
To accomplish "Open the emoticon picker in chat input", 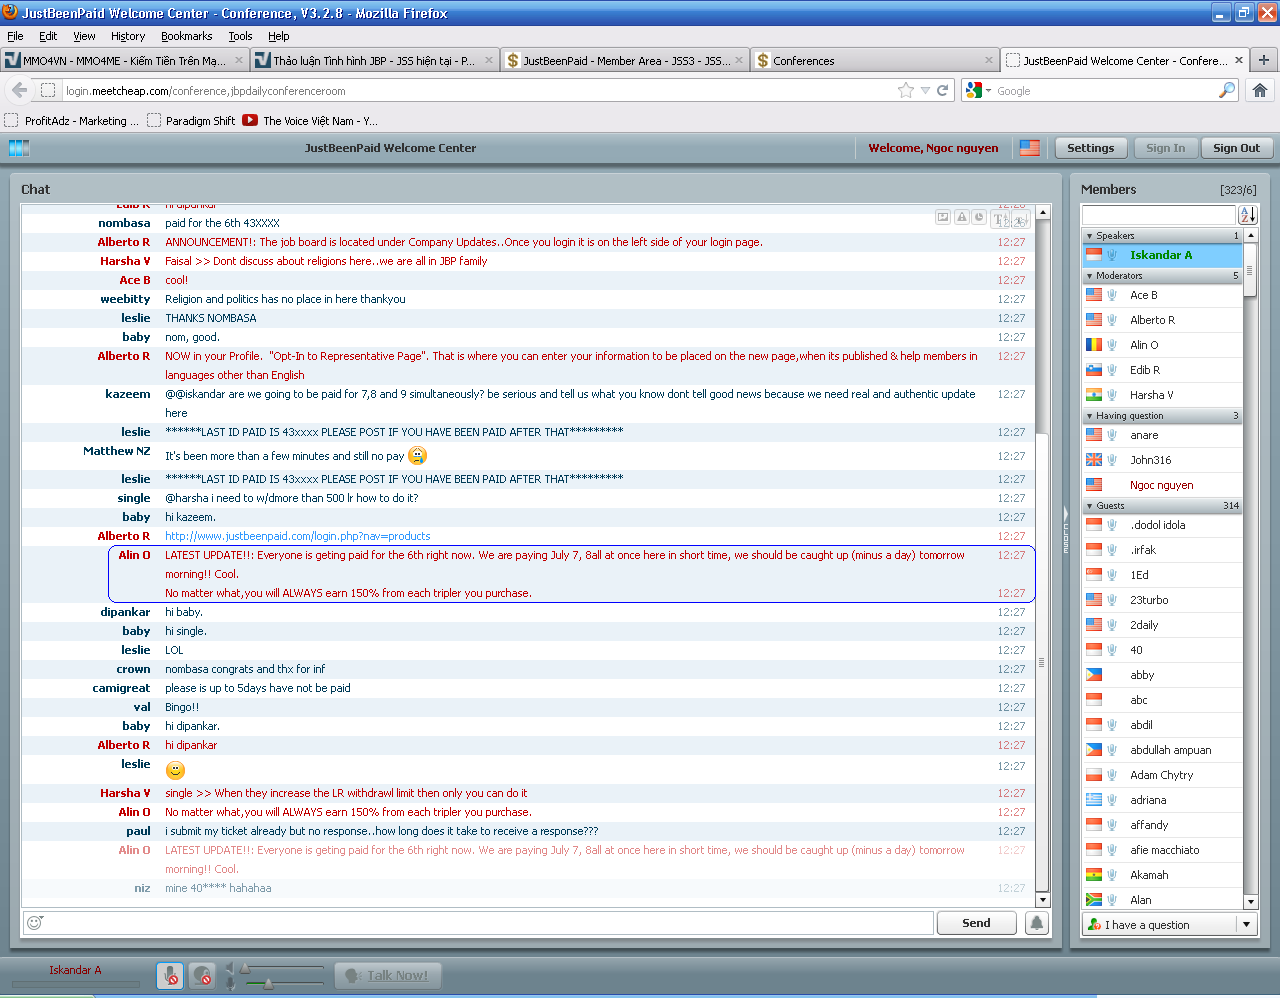I will tap(35, 923).
